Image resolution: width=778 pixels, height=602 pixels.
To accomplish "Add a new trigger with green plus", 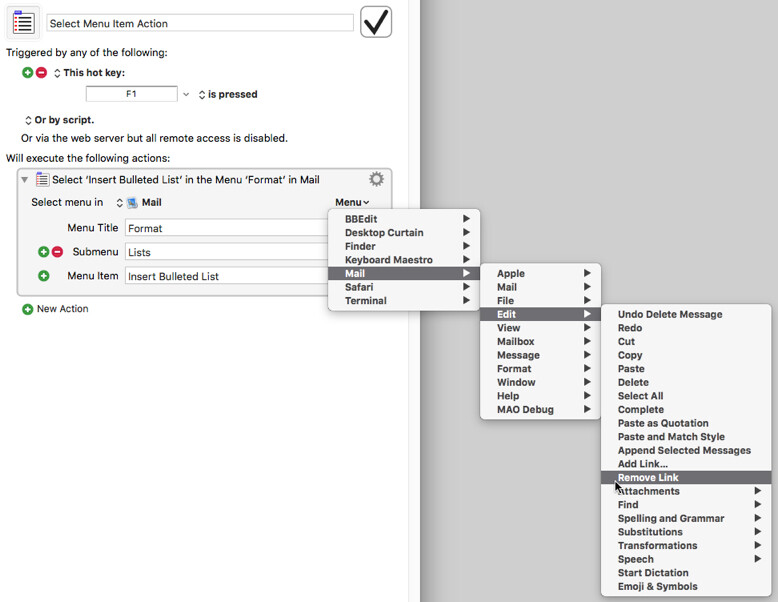I will click(x=27, y=73).
